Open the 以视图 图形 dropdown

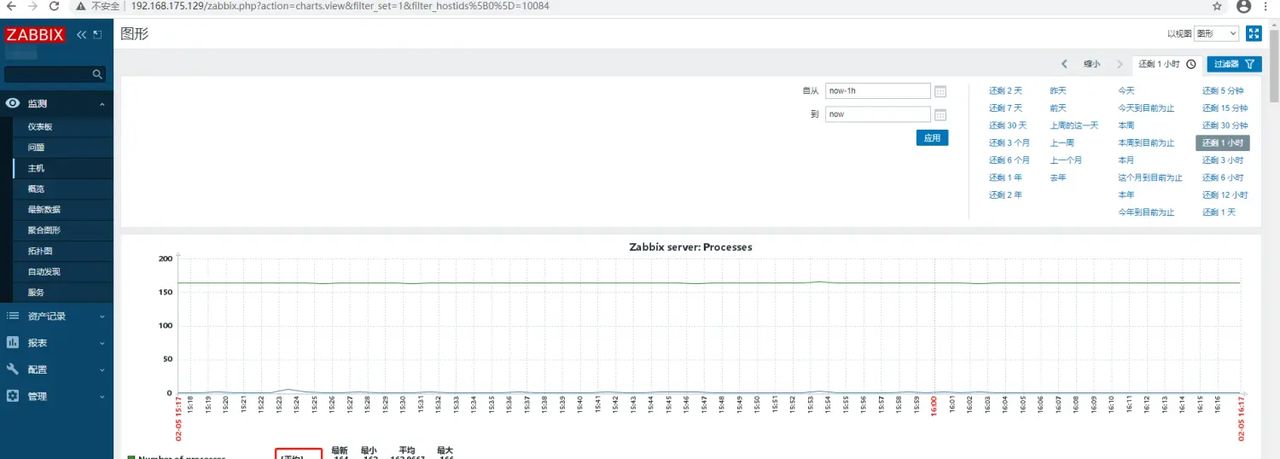coord(1217,33)
